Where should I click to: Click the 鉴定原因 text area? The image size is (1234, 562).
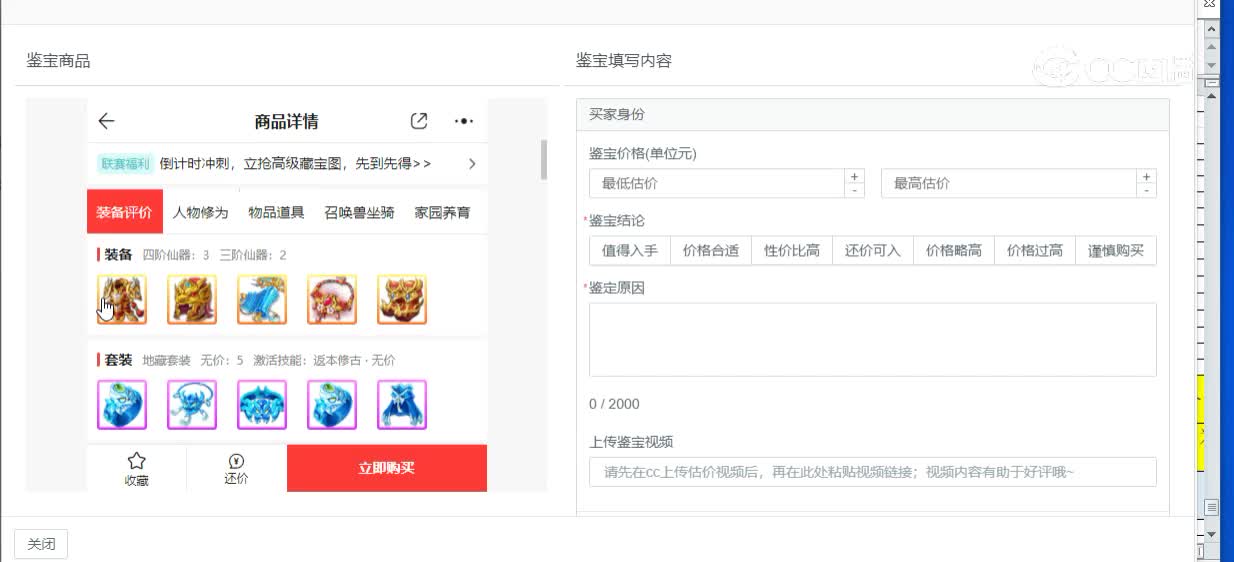coord(873,340)
